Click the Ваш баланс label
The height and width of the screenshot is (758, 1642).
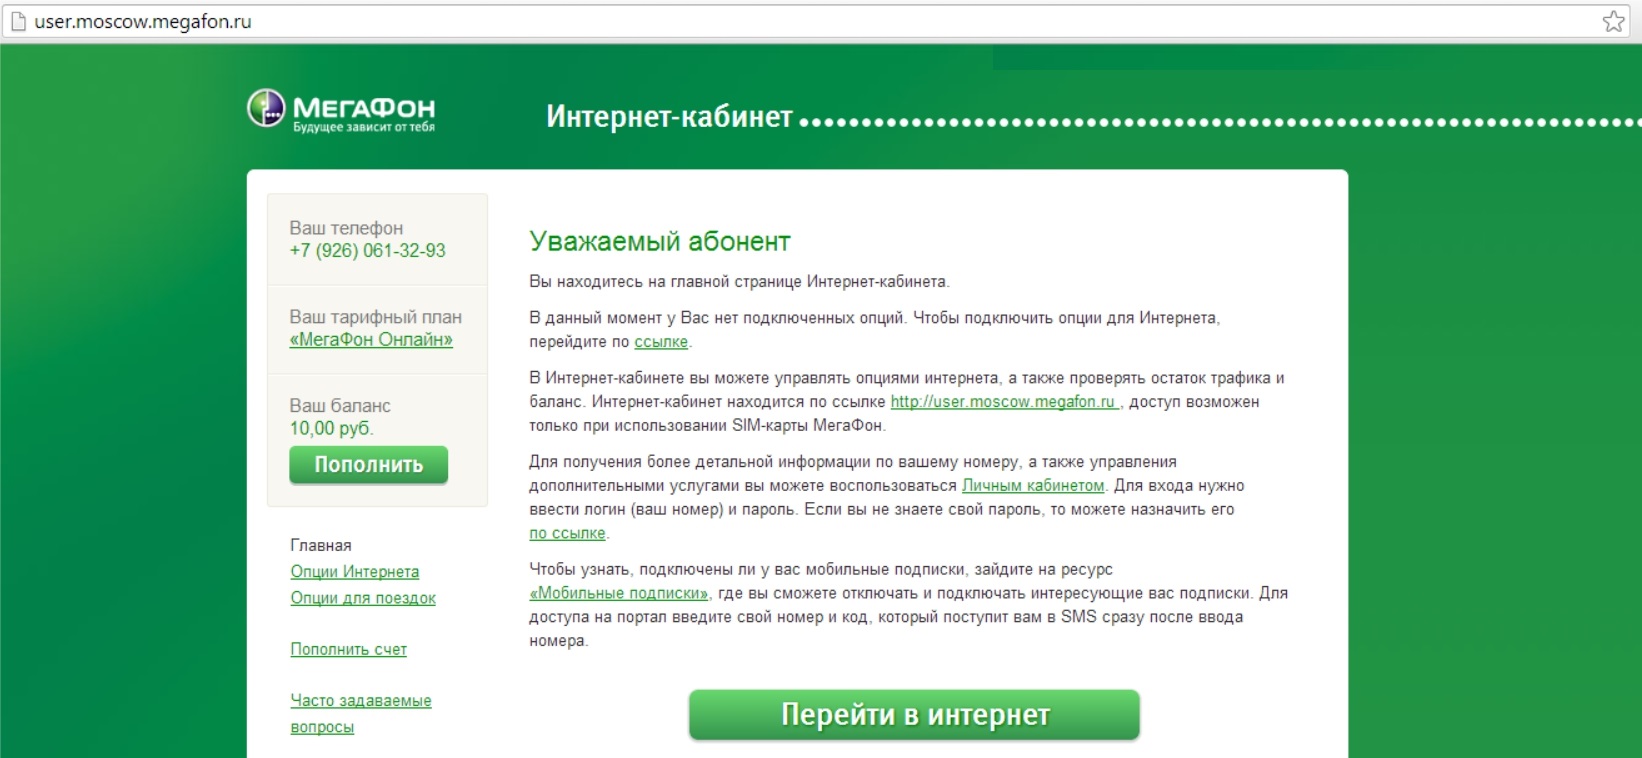[x=340, y=406]
